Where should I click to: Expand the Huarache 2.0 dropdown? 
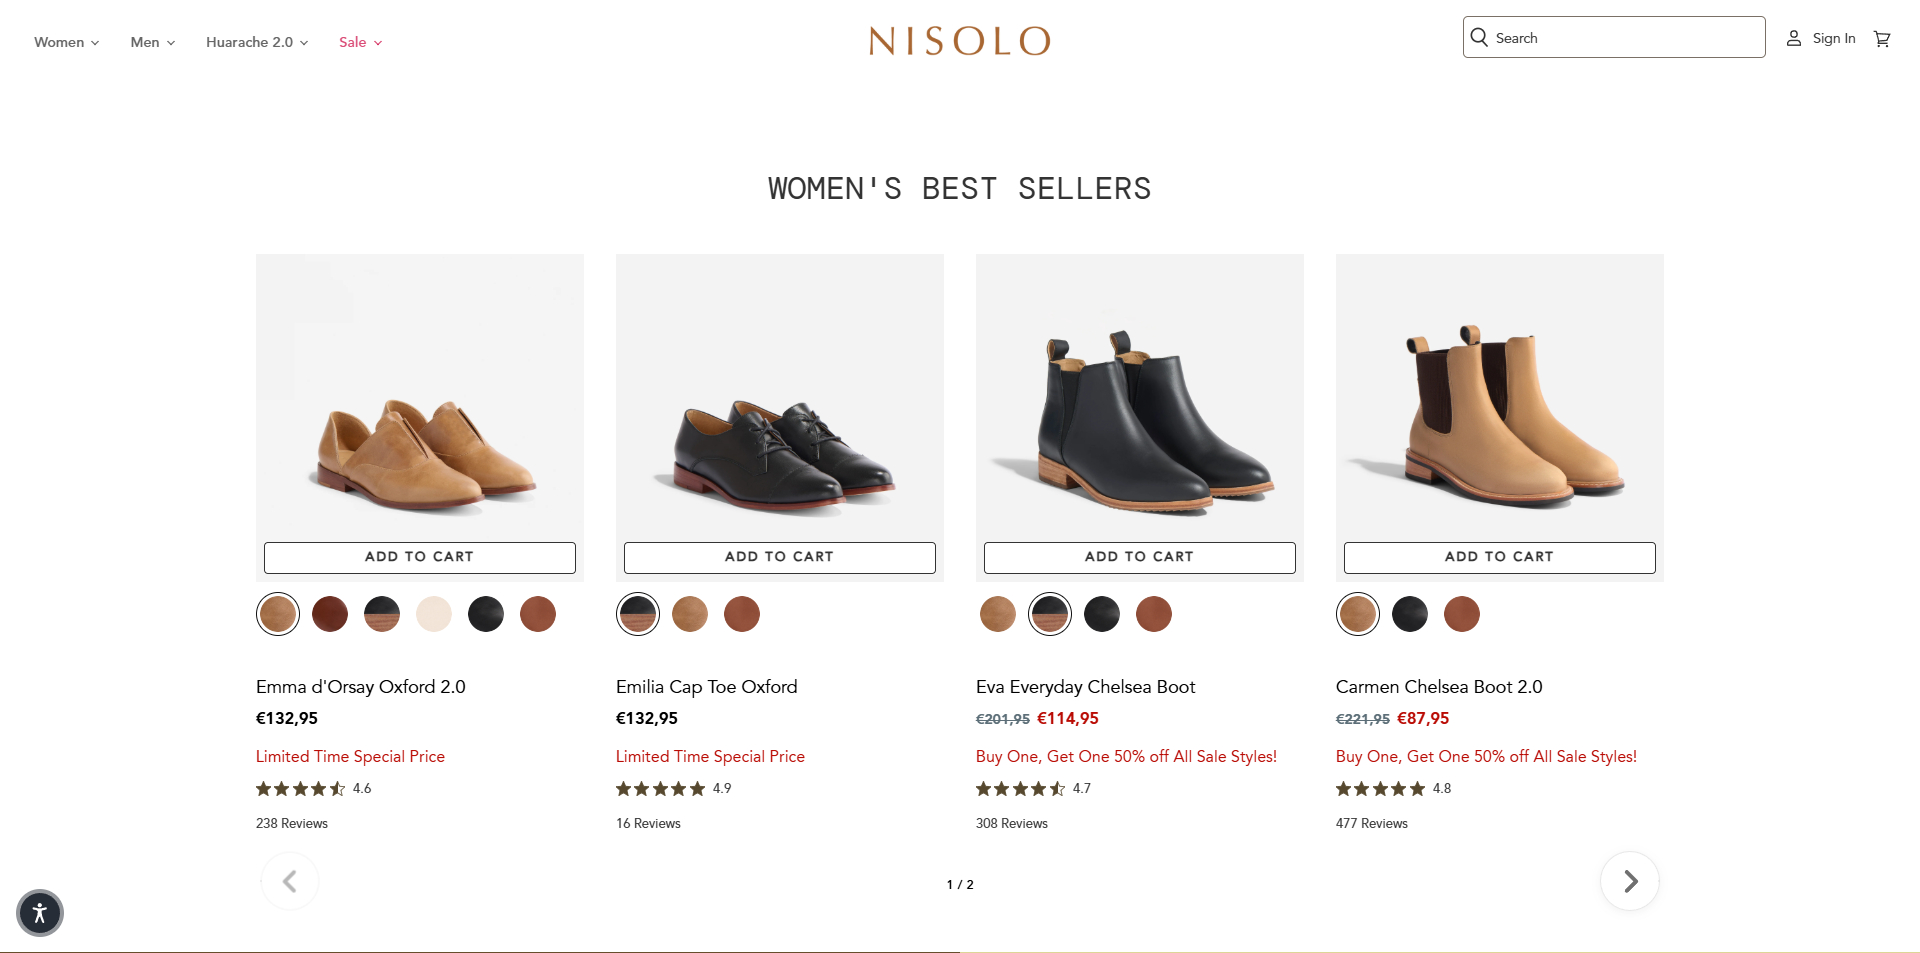click(x=249, y=42)
